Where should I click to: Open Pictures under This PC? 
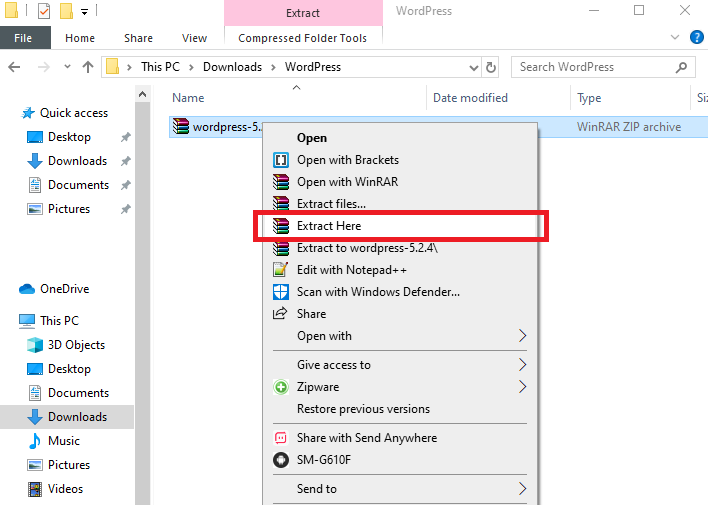[x=69, y=465]
